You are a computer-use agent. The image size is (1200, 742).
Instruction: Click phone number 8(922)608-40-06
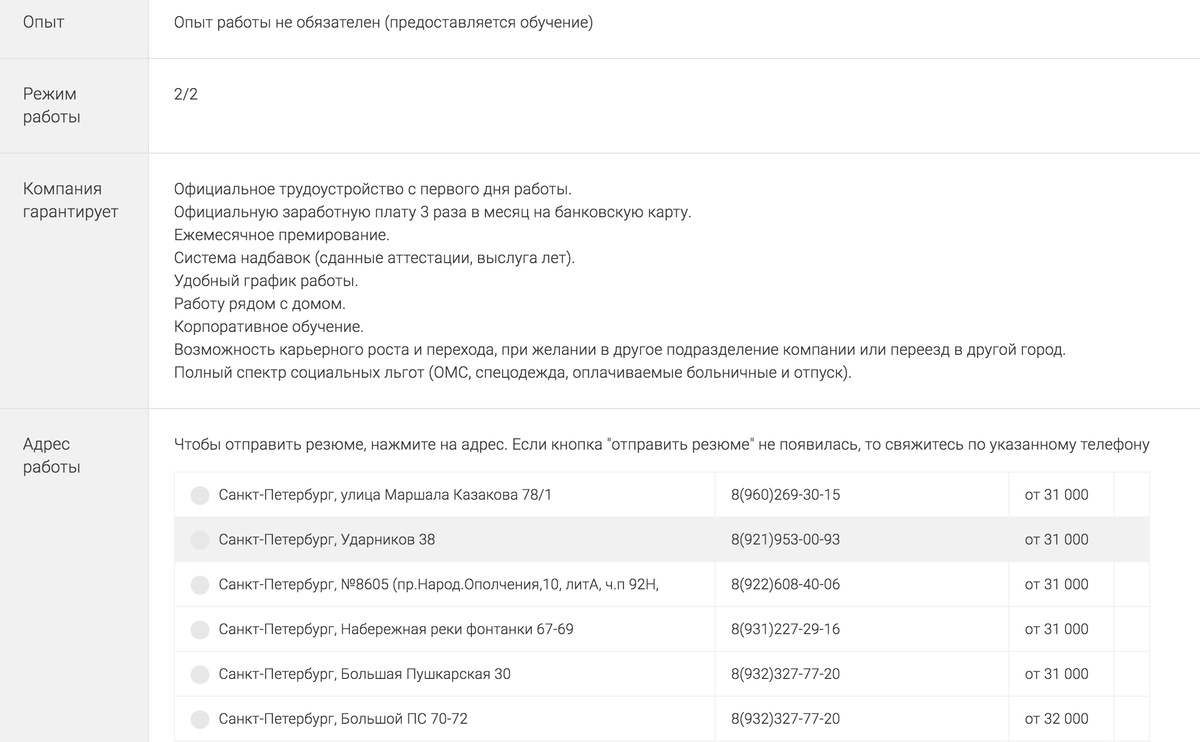coord(785,585)
